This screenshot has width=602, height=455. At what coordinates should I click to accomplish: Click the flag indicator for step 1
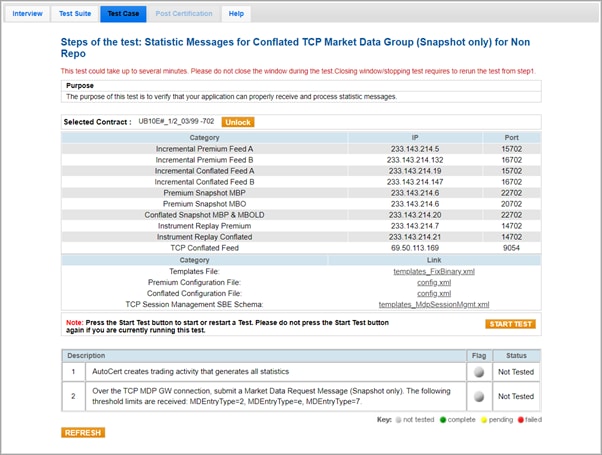[480, 371]
